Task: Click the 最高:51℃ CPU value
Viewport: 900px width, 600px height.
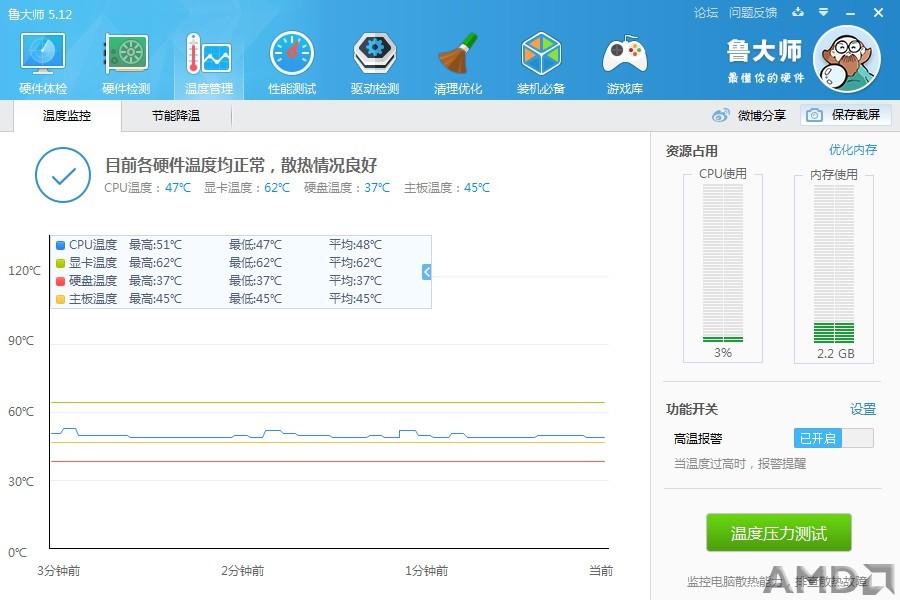Action: pos(155,245)
